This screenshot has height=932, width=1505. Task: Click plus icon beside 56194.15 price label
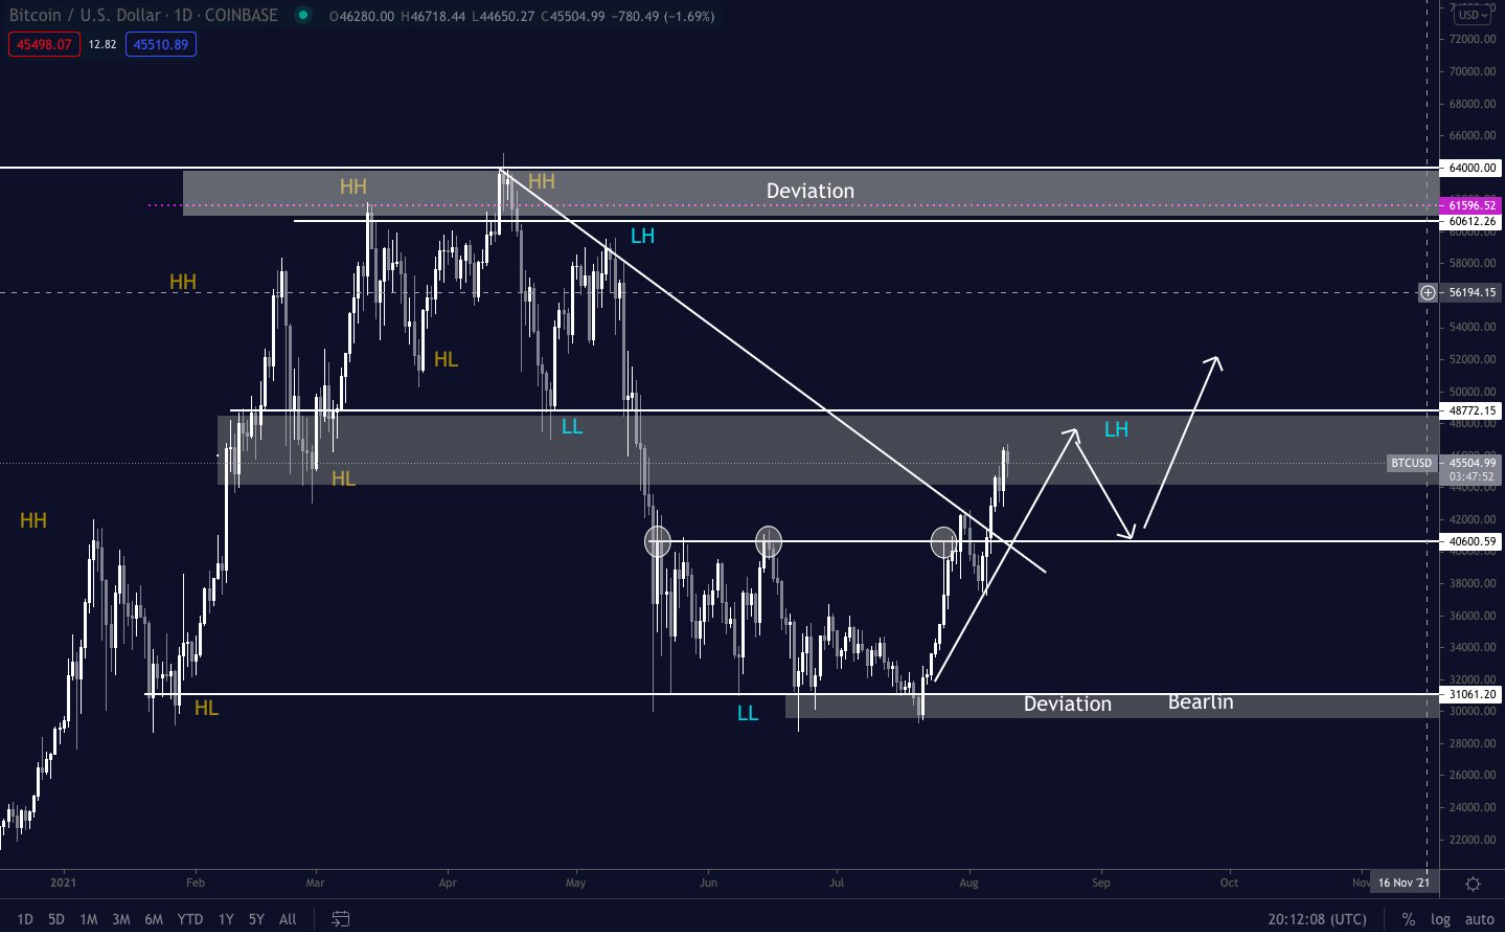click(1428, 293)
